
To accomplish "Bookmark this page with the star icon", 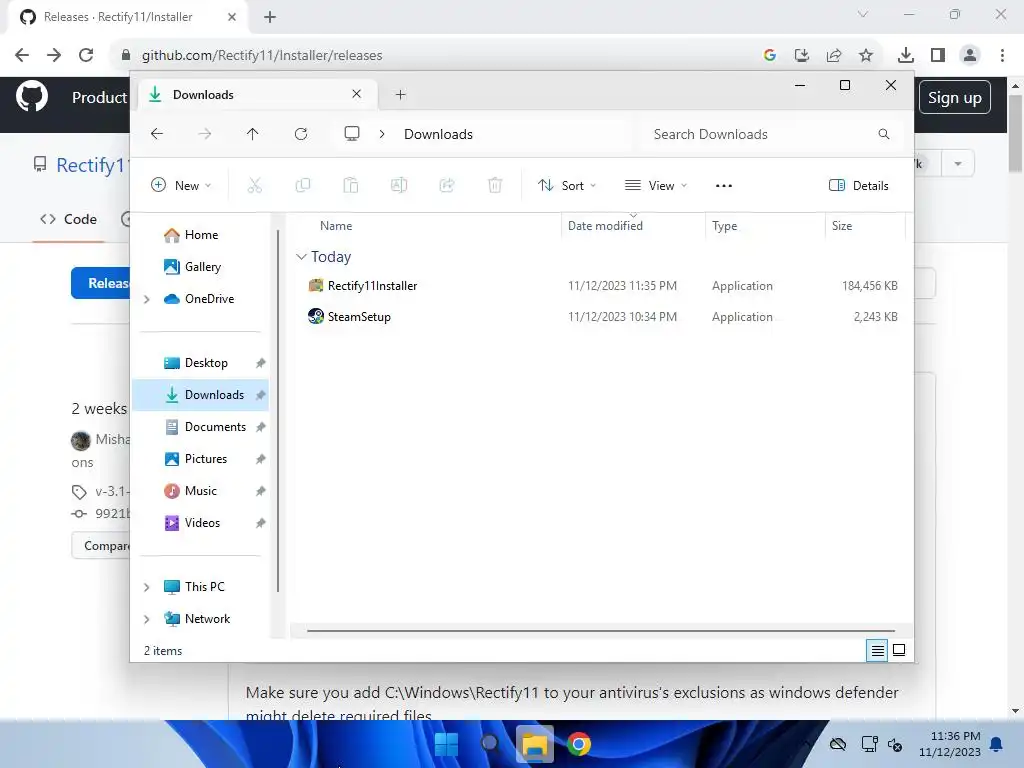I will (866, 55).
